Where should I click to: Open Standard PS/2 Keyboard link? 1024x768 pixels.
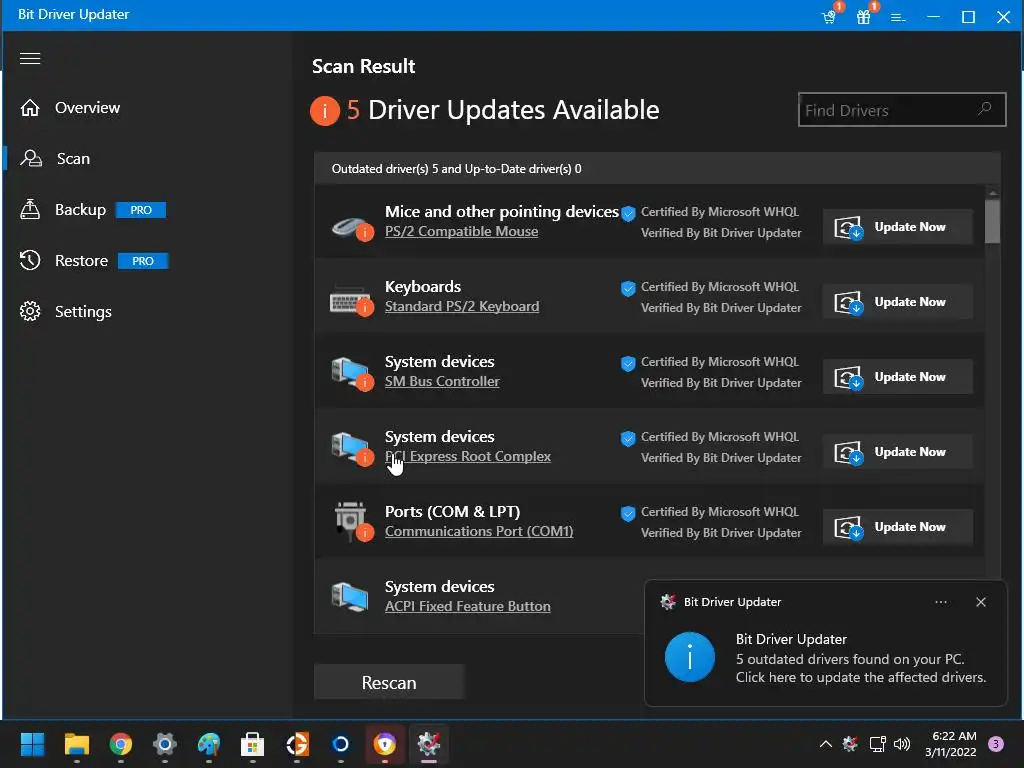tap(462, 306)
